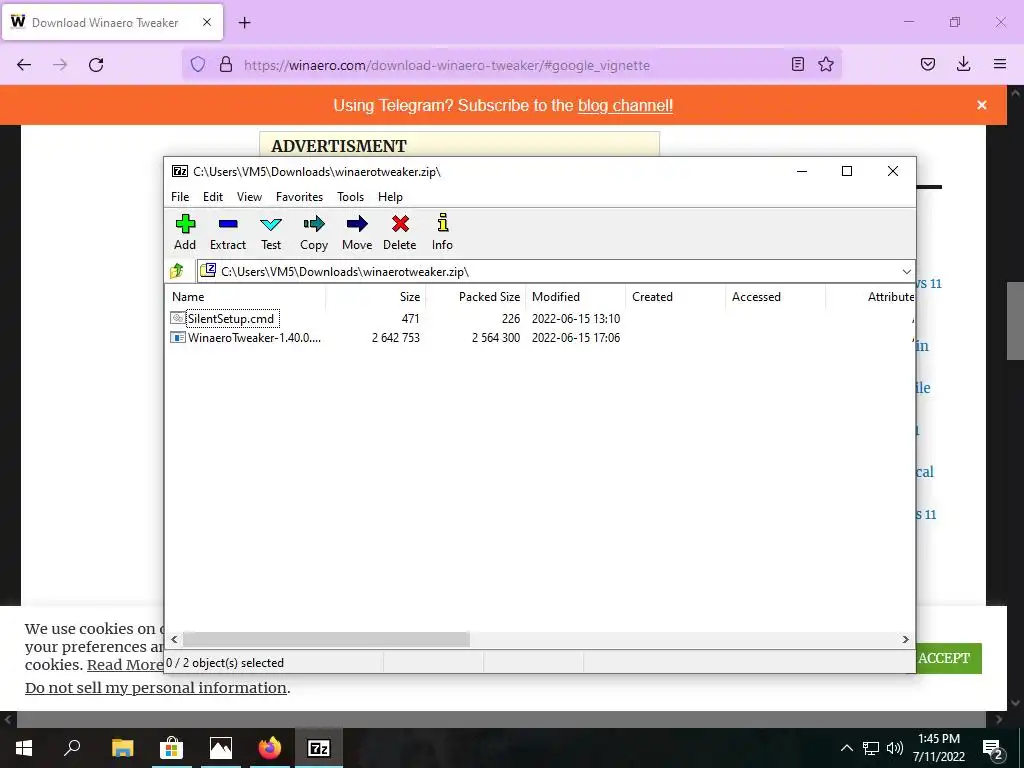Viewport: 1024px width, 768px height.
Task: Open File Explorer from the taskbar
Action: [x=122, y=748]
